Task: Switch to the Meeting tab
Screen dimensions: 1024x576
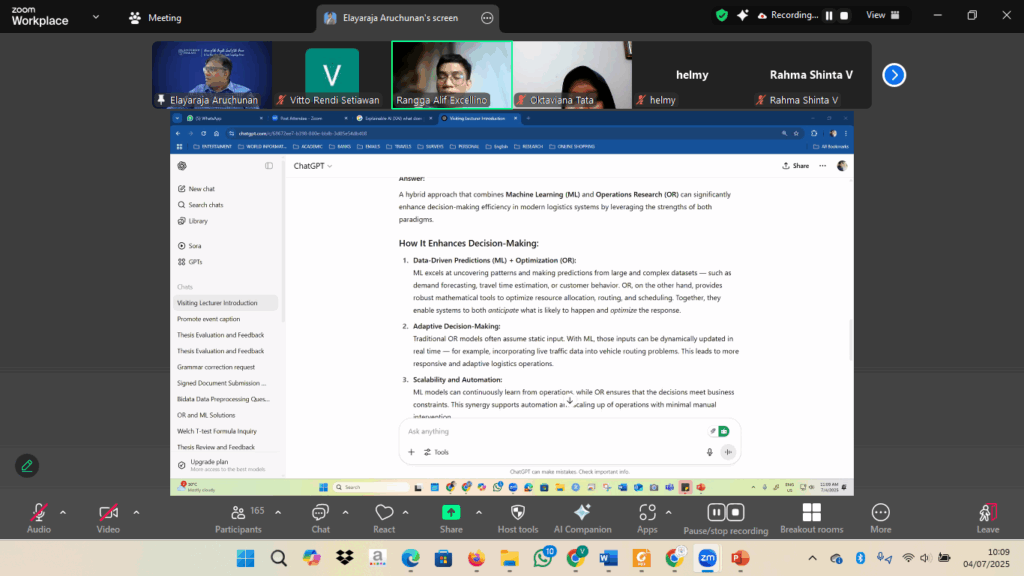Action: point(155,18)
